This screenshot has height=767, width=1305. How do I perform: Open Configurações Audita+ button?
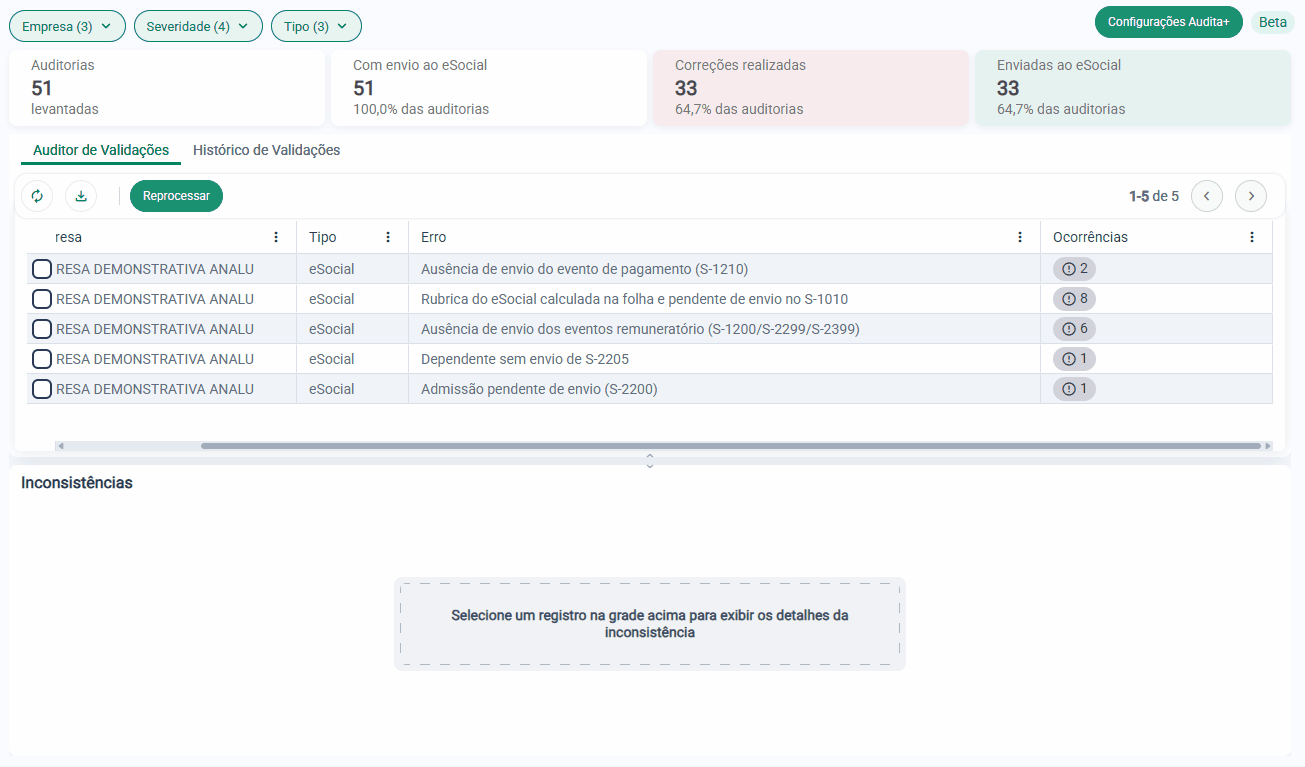click(1169, 22)
